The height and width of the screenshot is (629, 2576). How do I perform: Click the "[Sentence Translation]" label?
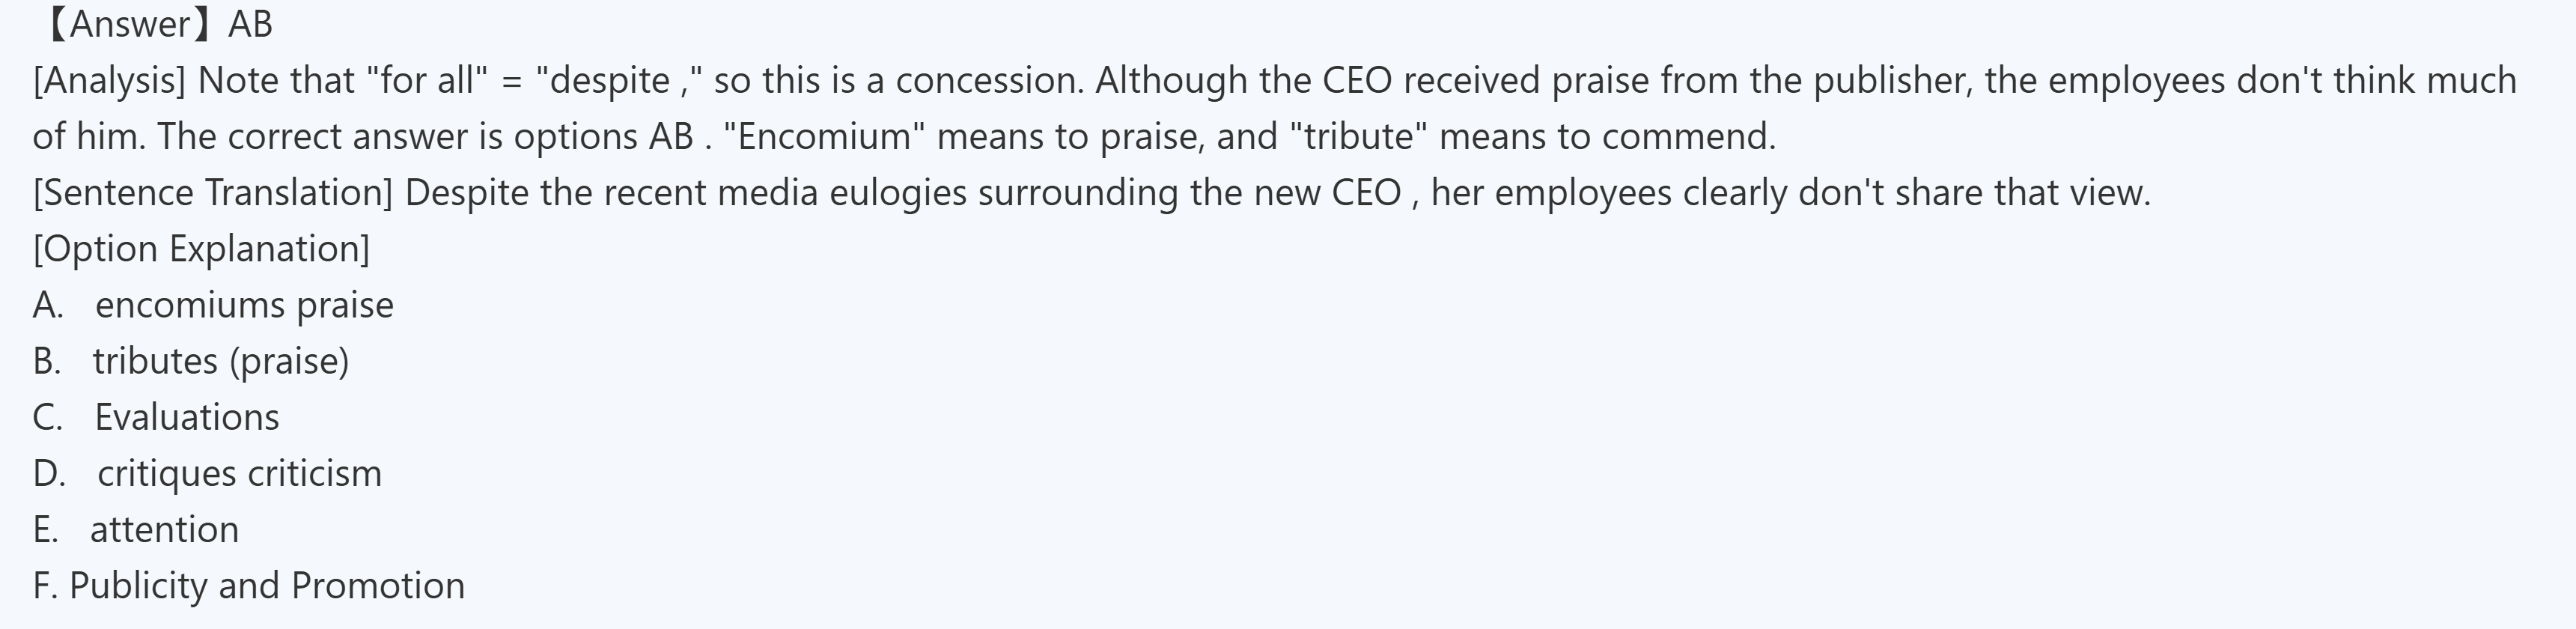tap(213, 192)
